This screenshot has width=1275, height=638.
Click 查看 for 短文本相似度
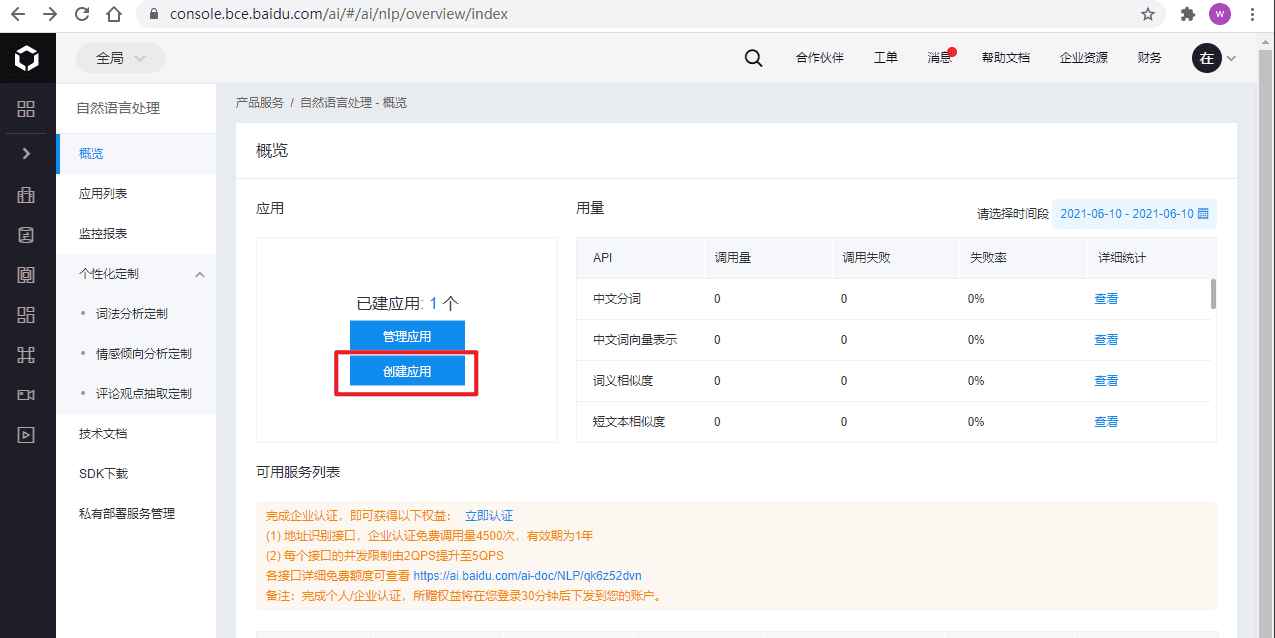(x=1106, y=422)
